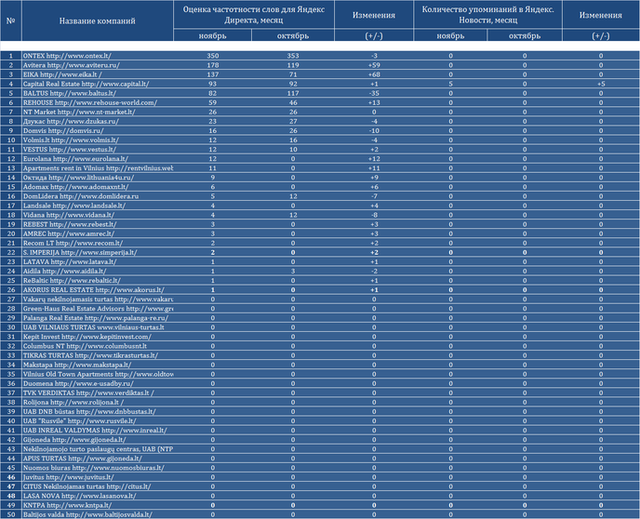The height and width of the screenshot is (519, 640).
Task: Click the Recom LT company cell
Action: pyautogui.click(x=97, y=243)
